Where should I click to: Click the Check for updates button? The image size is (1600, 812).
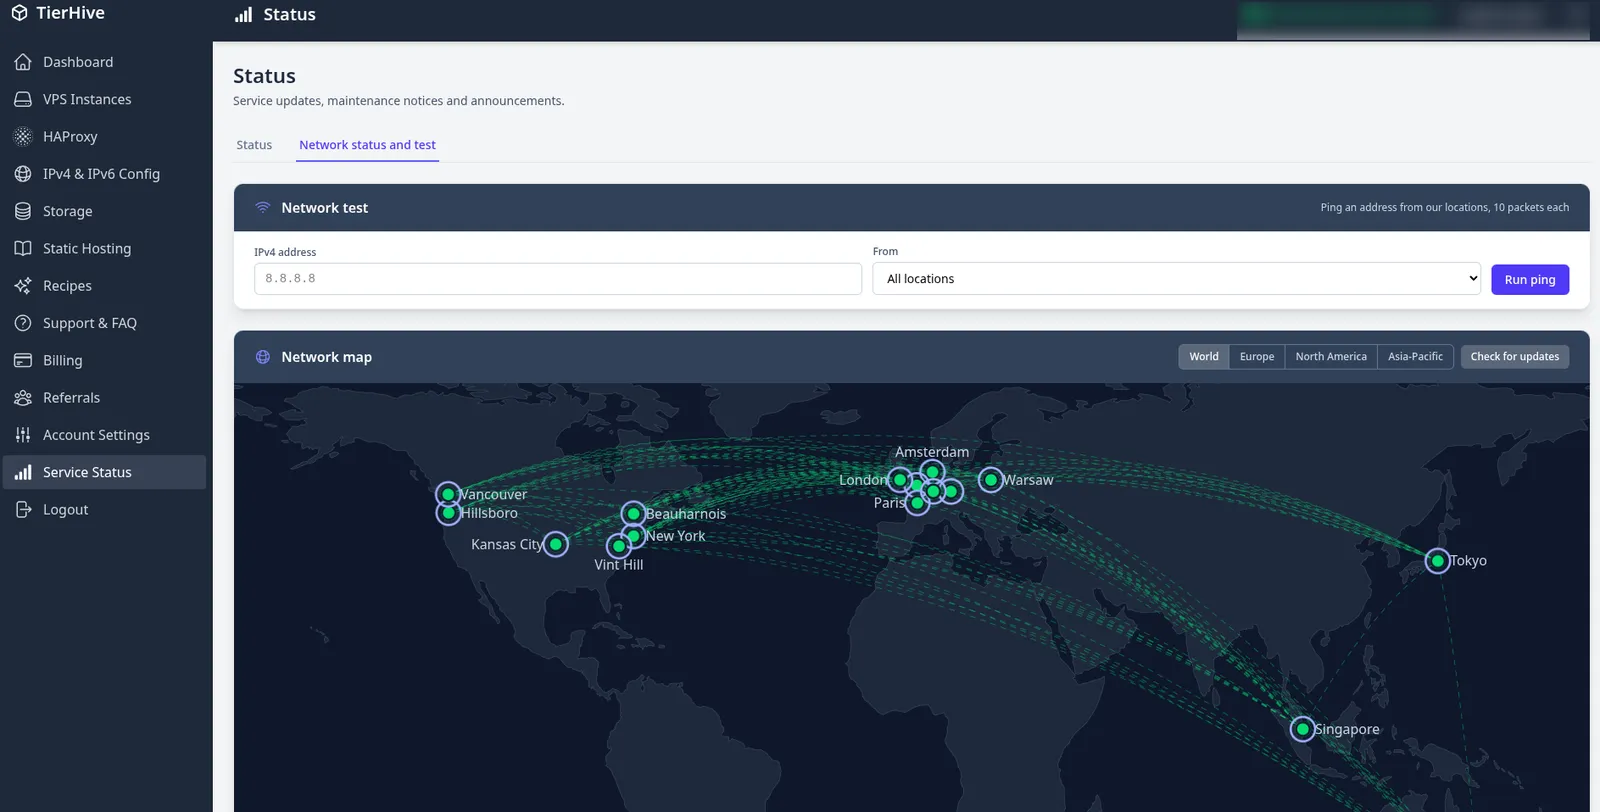coord(1515,357)
